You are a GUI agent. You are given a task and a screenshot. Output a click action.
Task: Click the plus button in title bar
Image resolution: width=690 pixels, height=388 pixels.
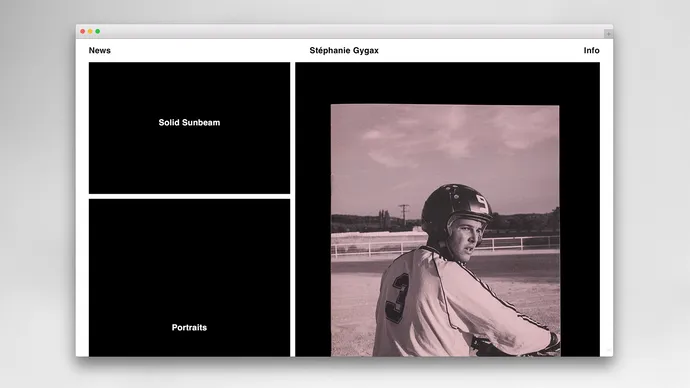point(608,34)
